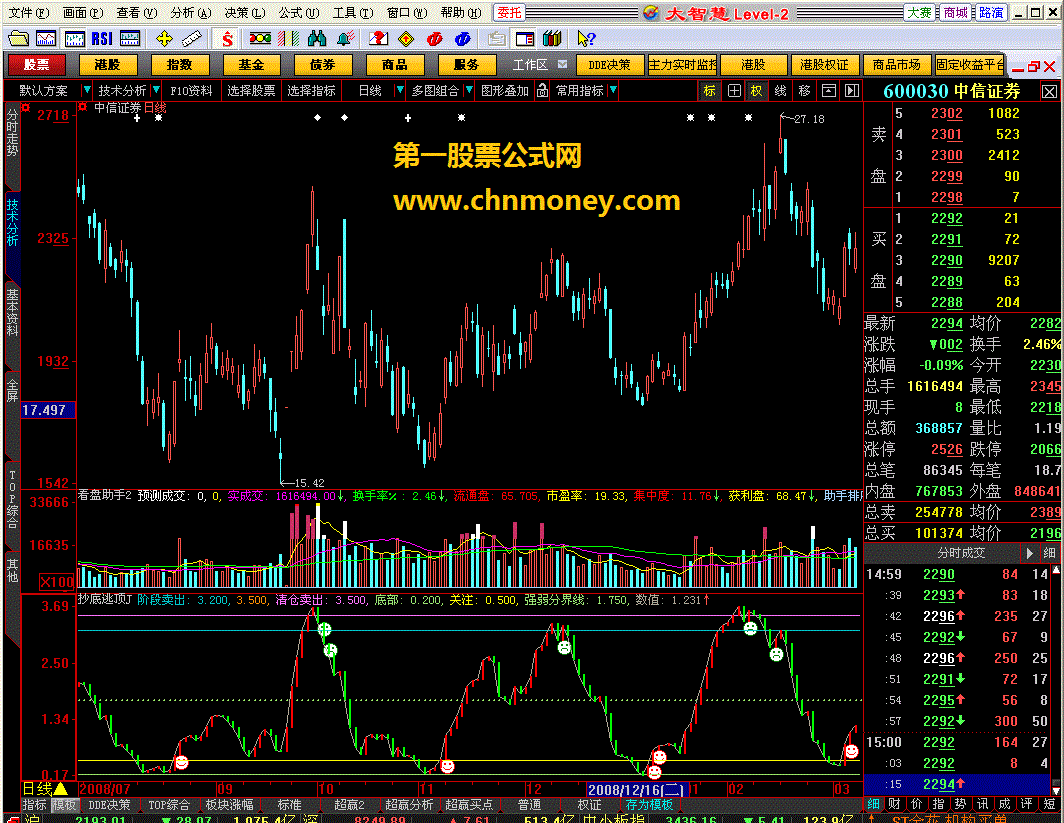Image resolution: width=1064 pixels, height=823 pixels.
Task: Click the arrow with question mark help icon
Action: pos(586,39)
